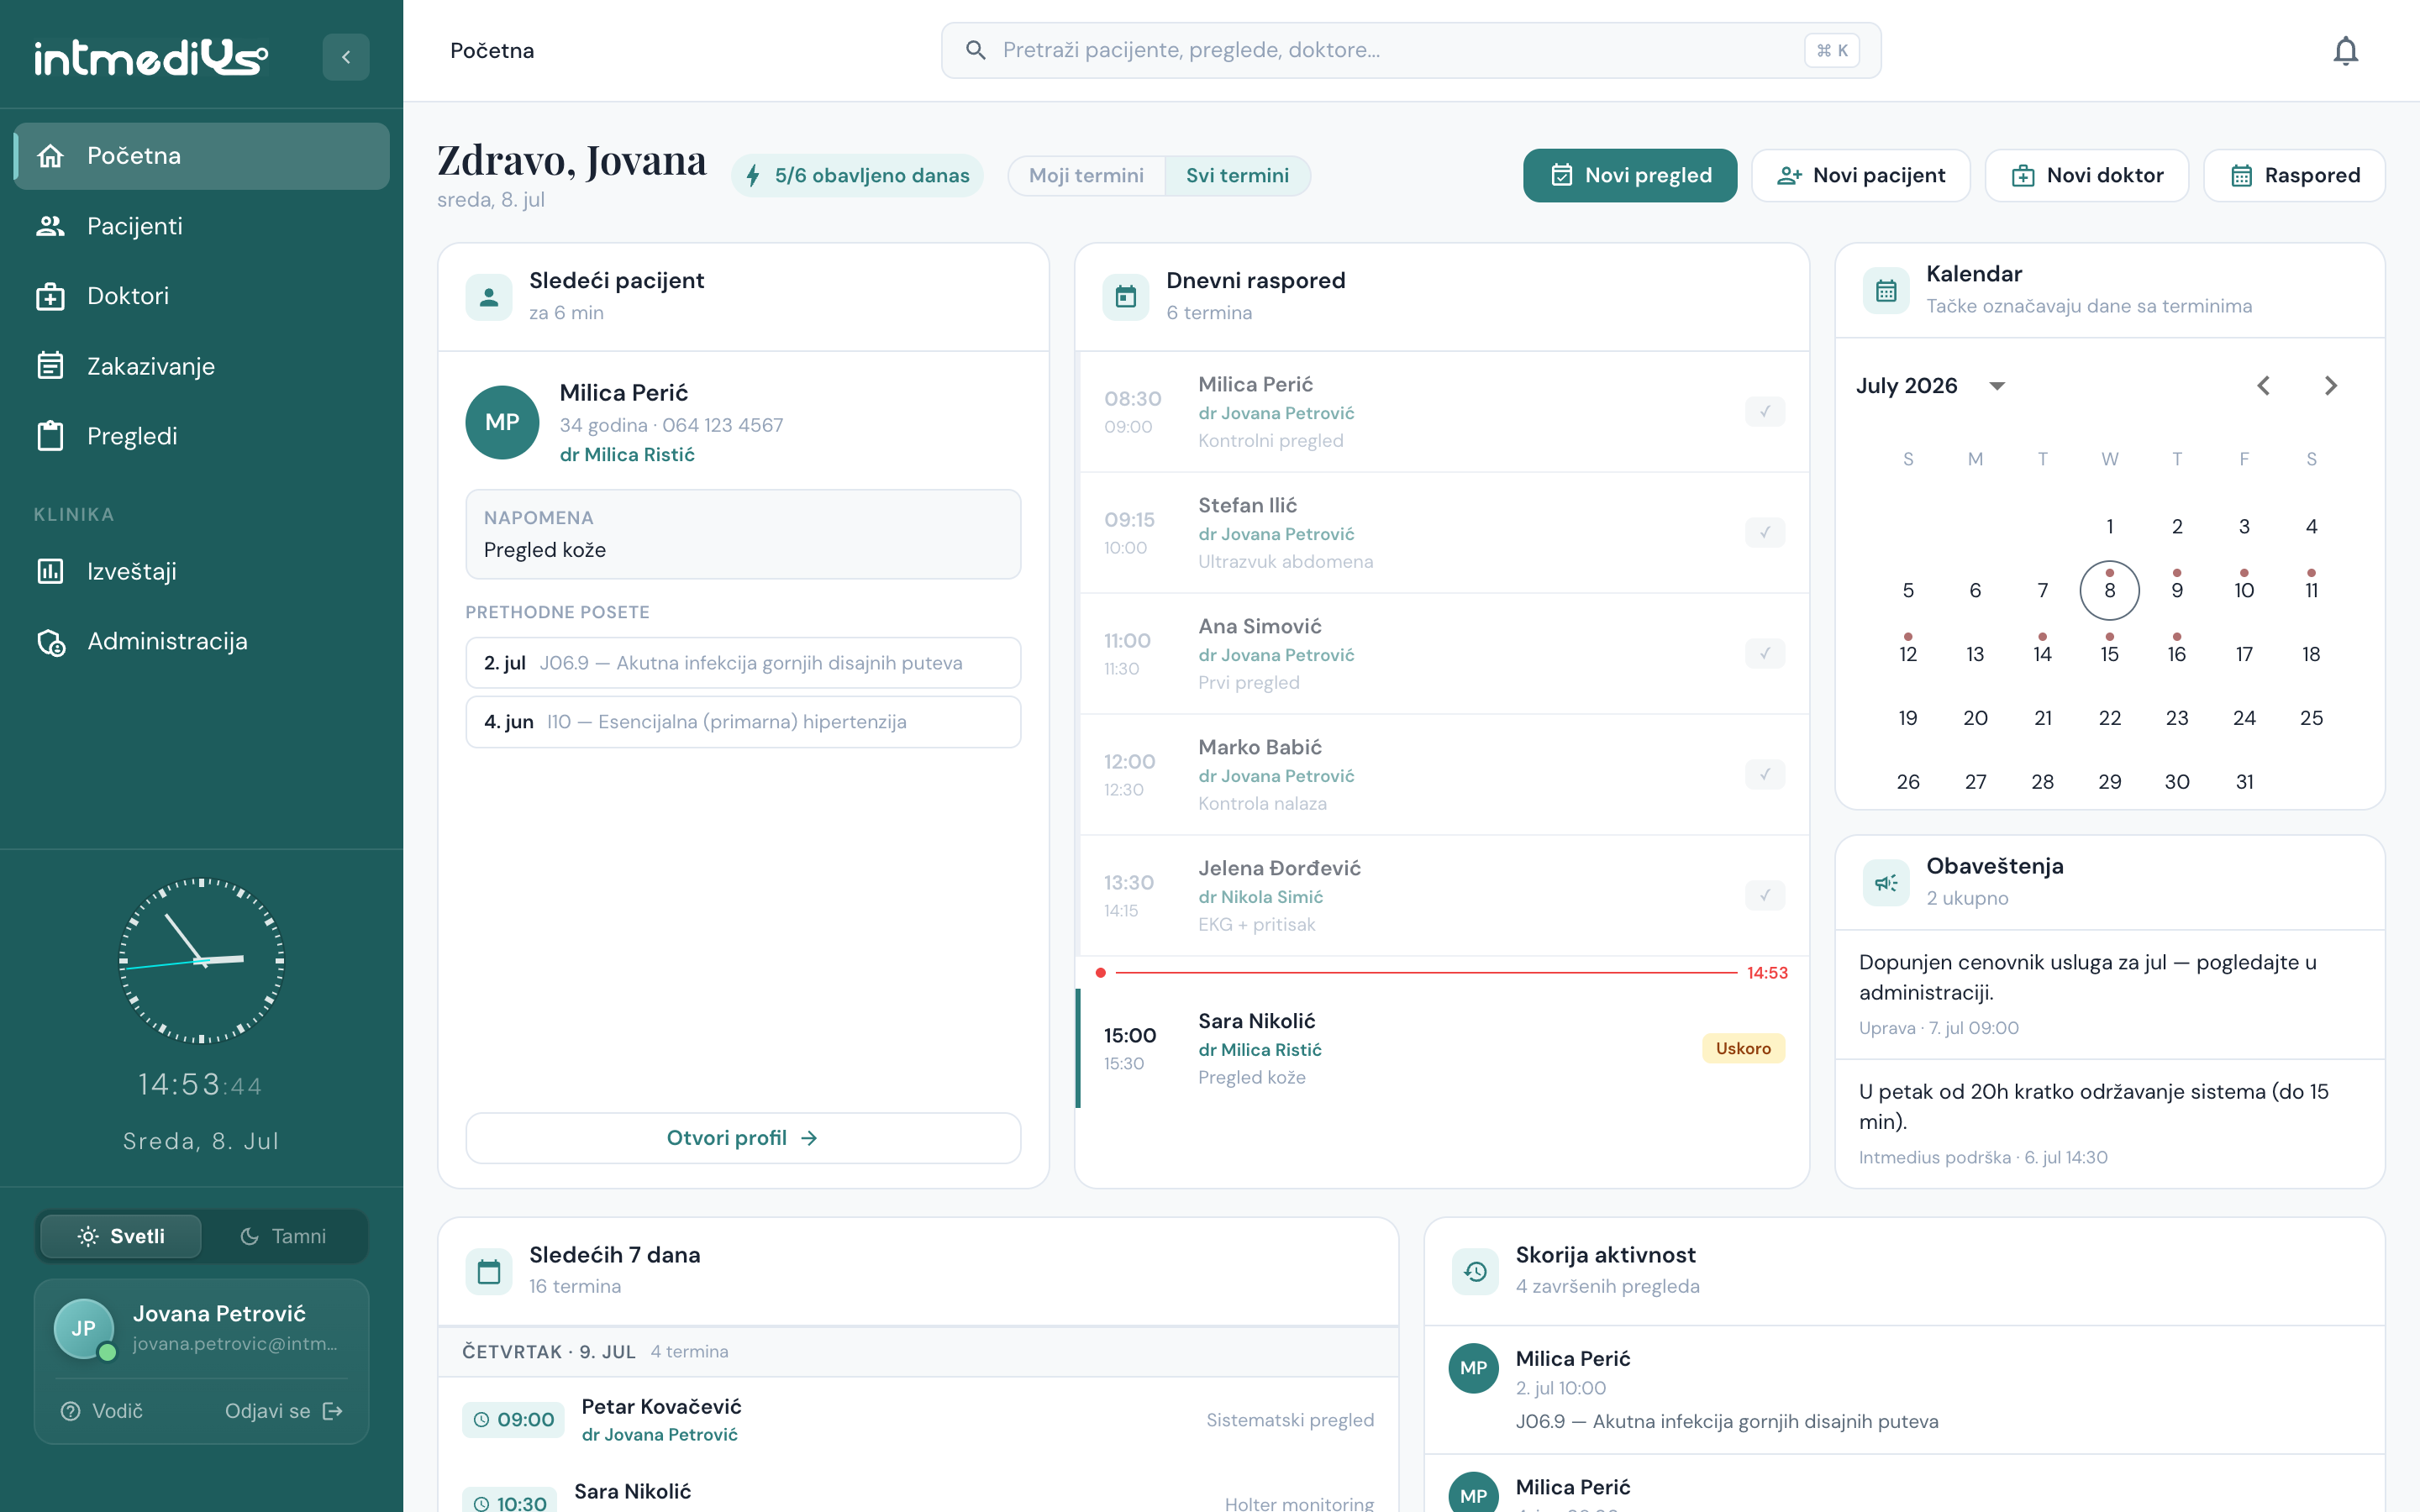This screenshot has height=1512, width=2420.
Task: Select Moji termini filter
Action: click(1086, 175)
